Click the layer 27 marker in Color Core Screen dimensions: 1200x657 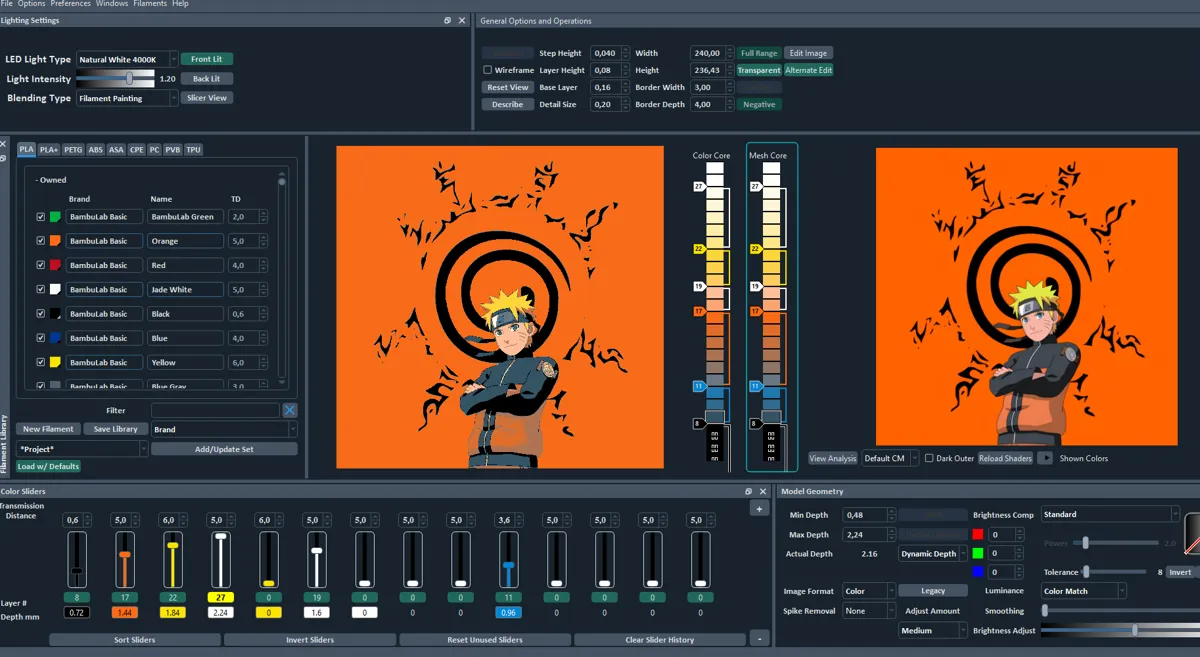click(x=700, y=186)
